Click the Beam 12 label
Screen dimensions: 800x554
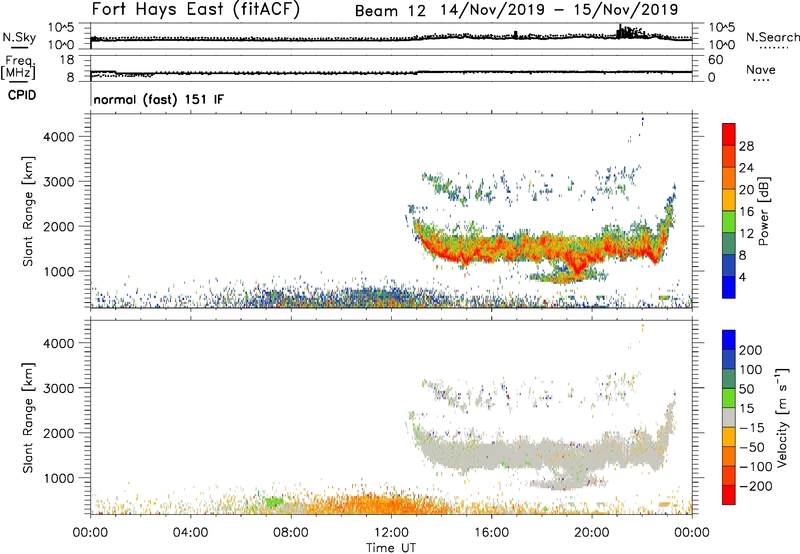pos(390,11)
